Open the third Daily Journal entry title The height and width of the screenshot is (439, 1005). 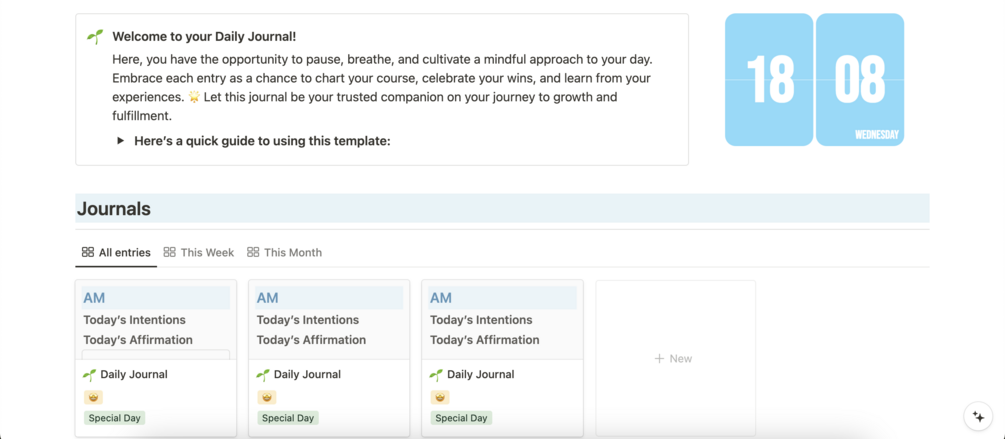[x=481, y=375]
